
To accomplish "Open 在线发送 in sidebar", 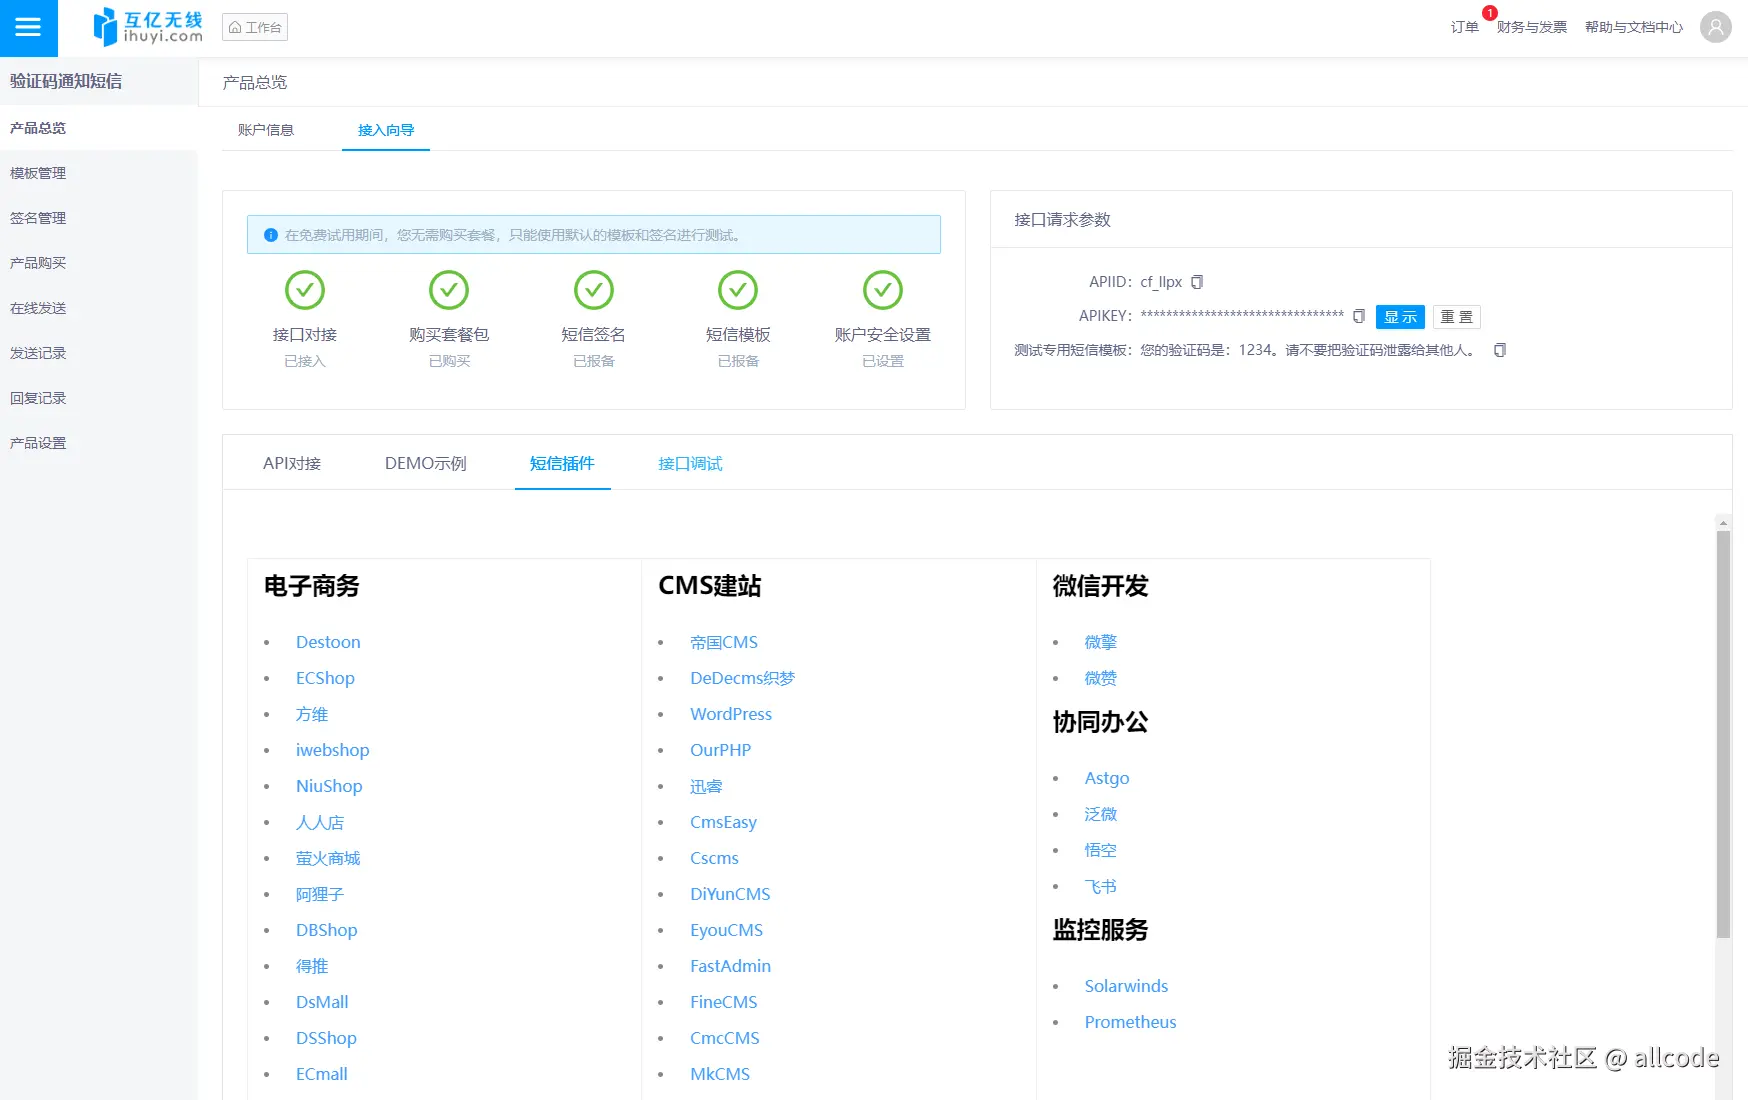I will (x=99, y=308).
